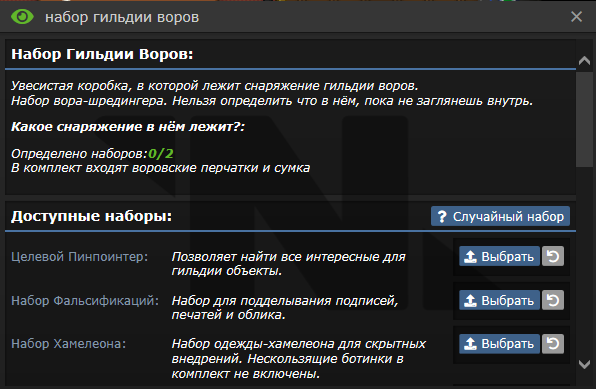Click the scroll down arrow chevron
The width and height of the screenshot is (596, 389).
tap(585, 364)
